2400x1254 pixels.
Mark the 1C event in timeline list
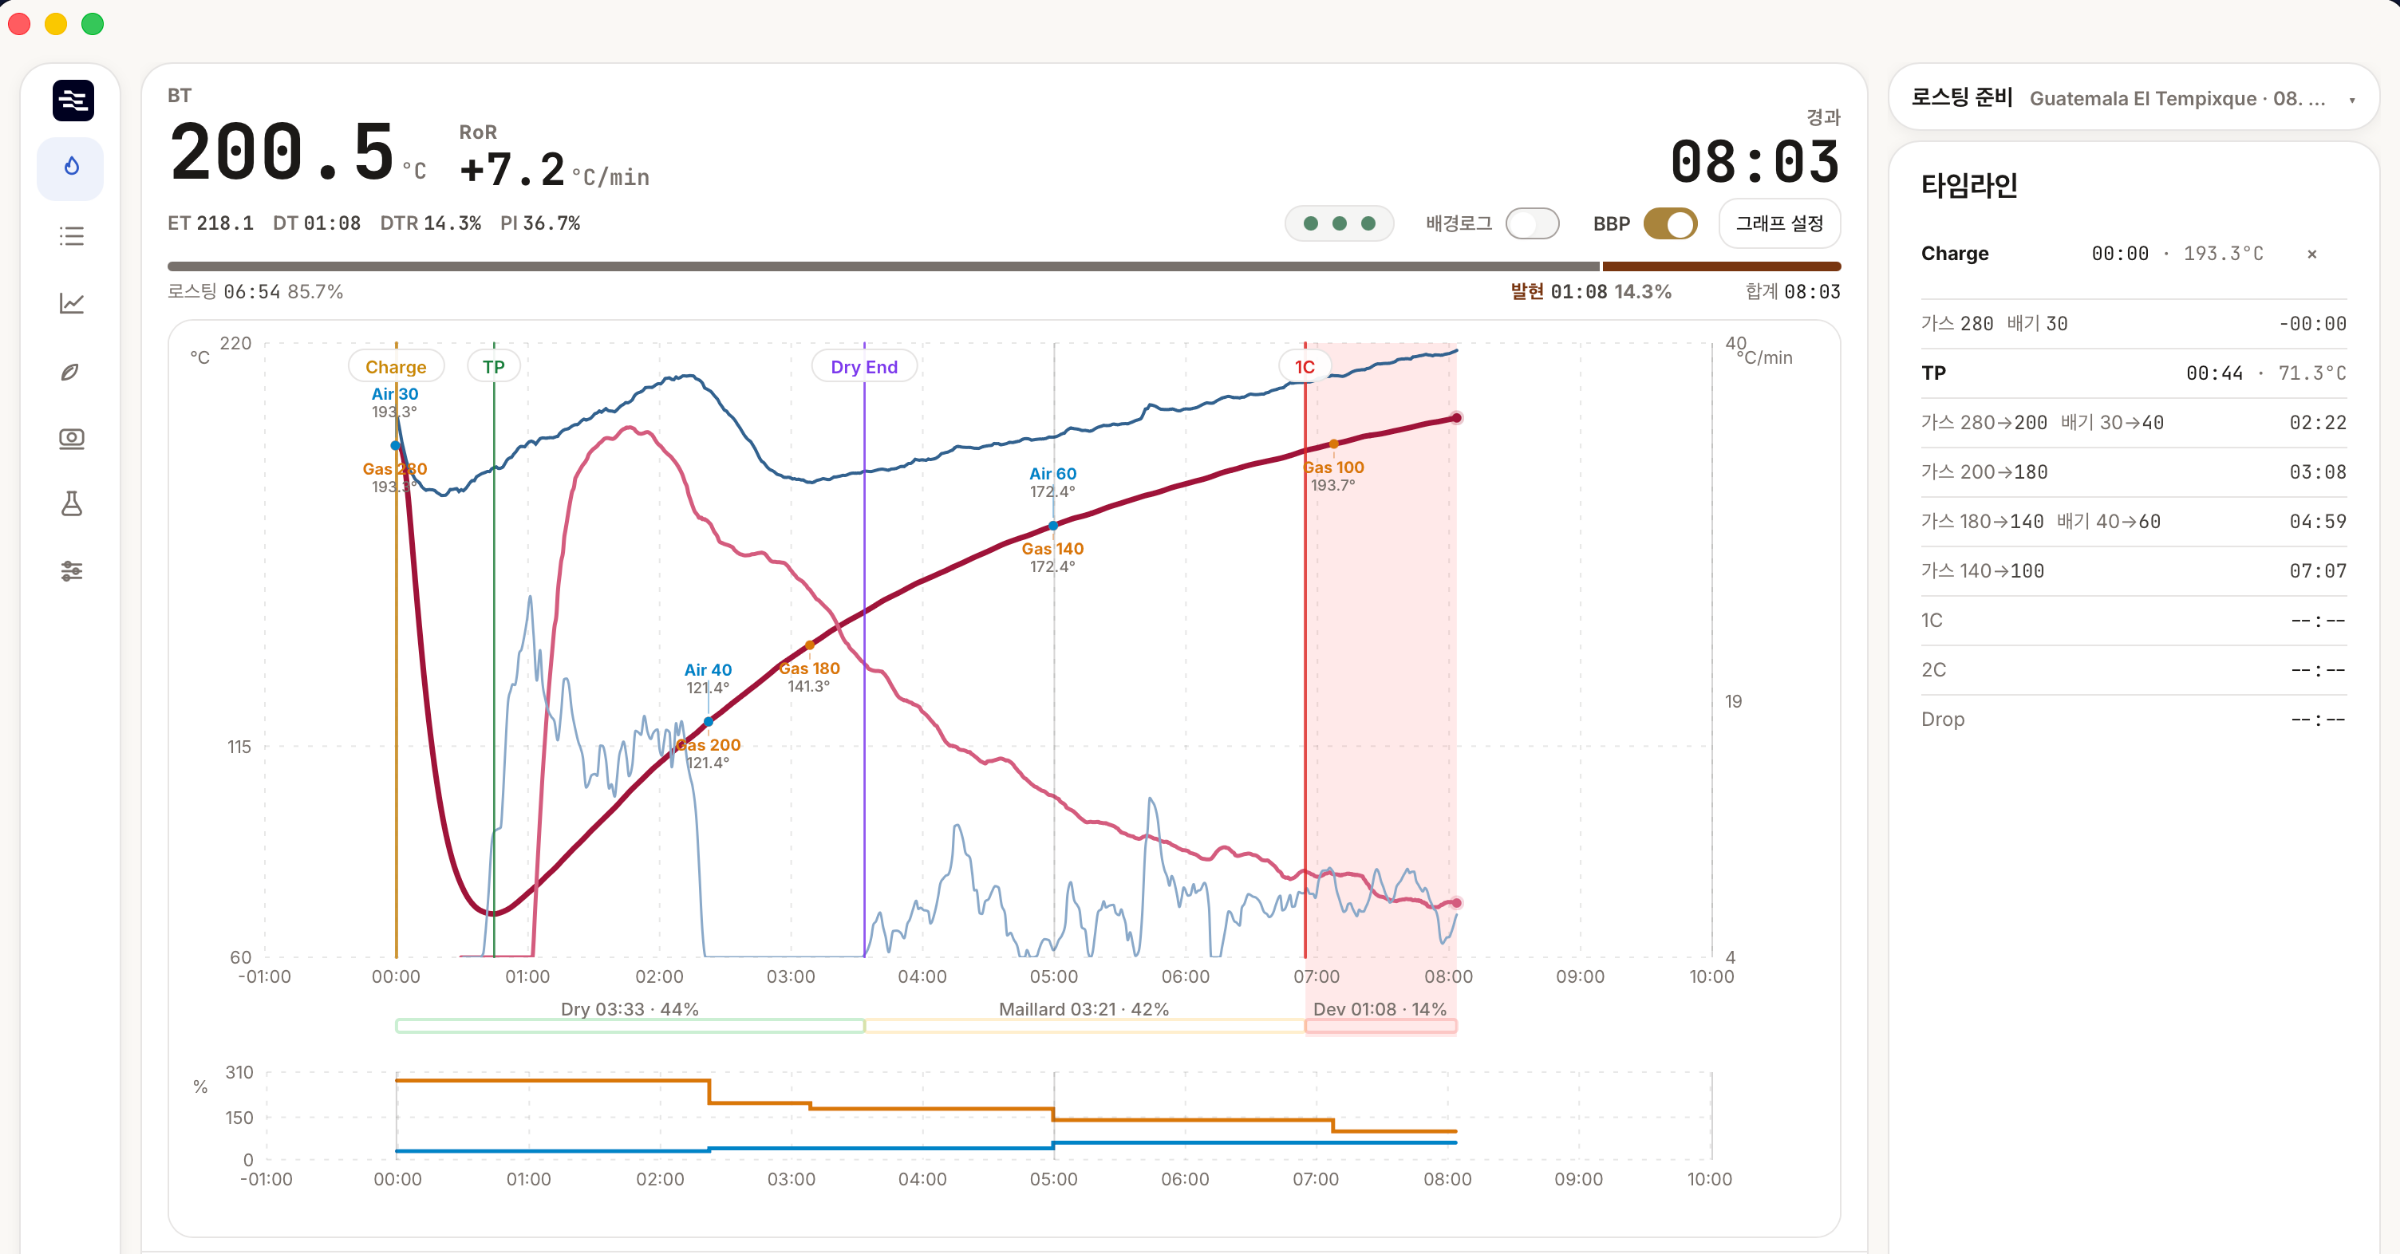(x=2133, y=621)
